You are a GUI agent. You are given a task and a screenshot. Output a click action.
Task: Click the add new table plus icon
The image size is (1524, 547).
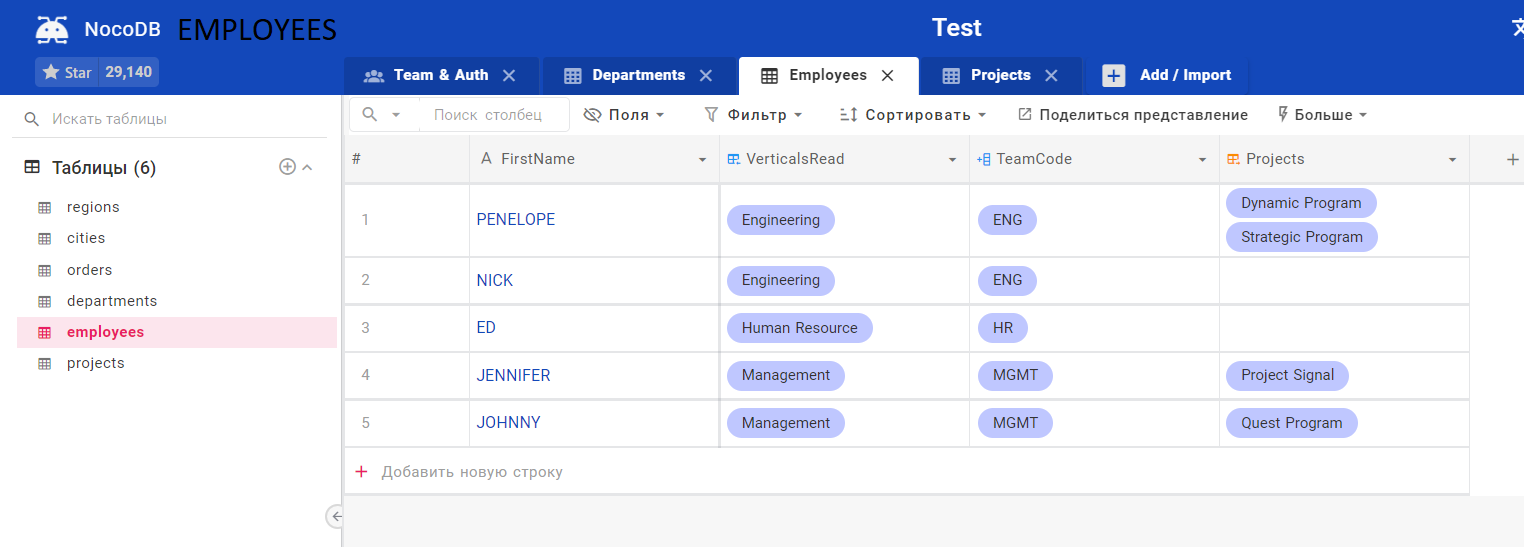pos(287,167)
